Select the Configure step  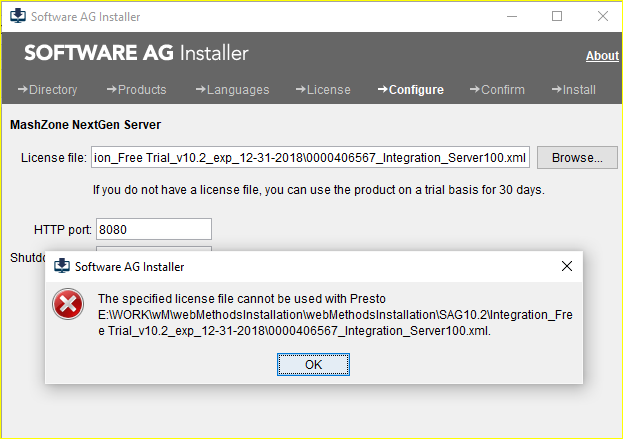(410, 90)
